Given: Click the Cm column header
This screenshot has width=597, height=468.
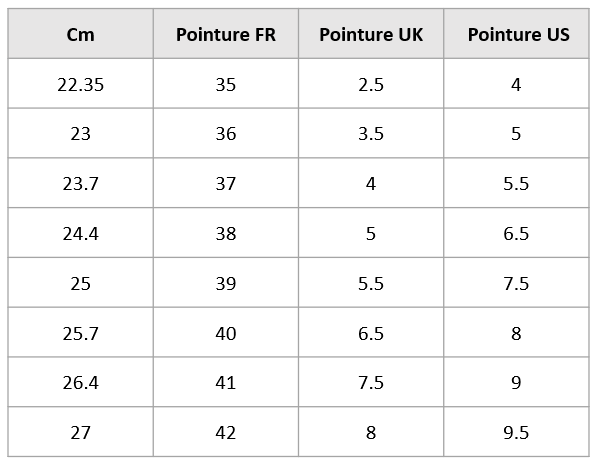Looking at the screenshot, I should coord(80,34).
